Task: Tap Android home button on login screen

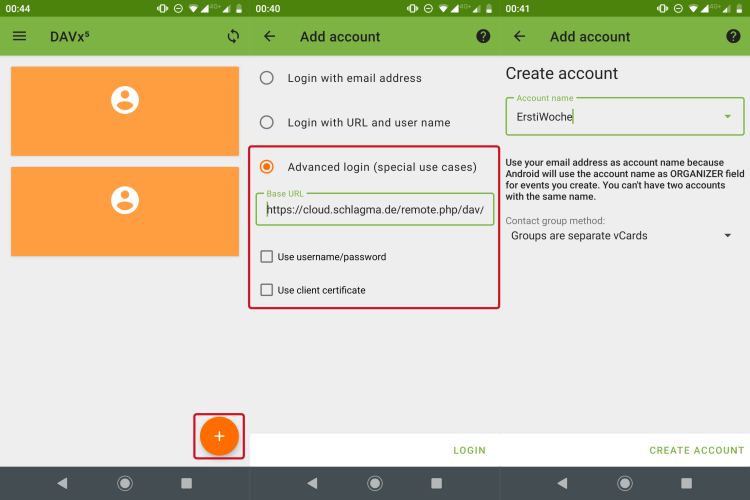Action: pos(375,483)
